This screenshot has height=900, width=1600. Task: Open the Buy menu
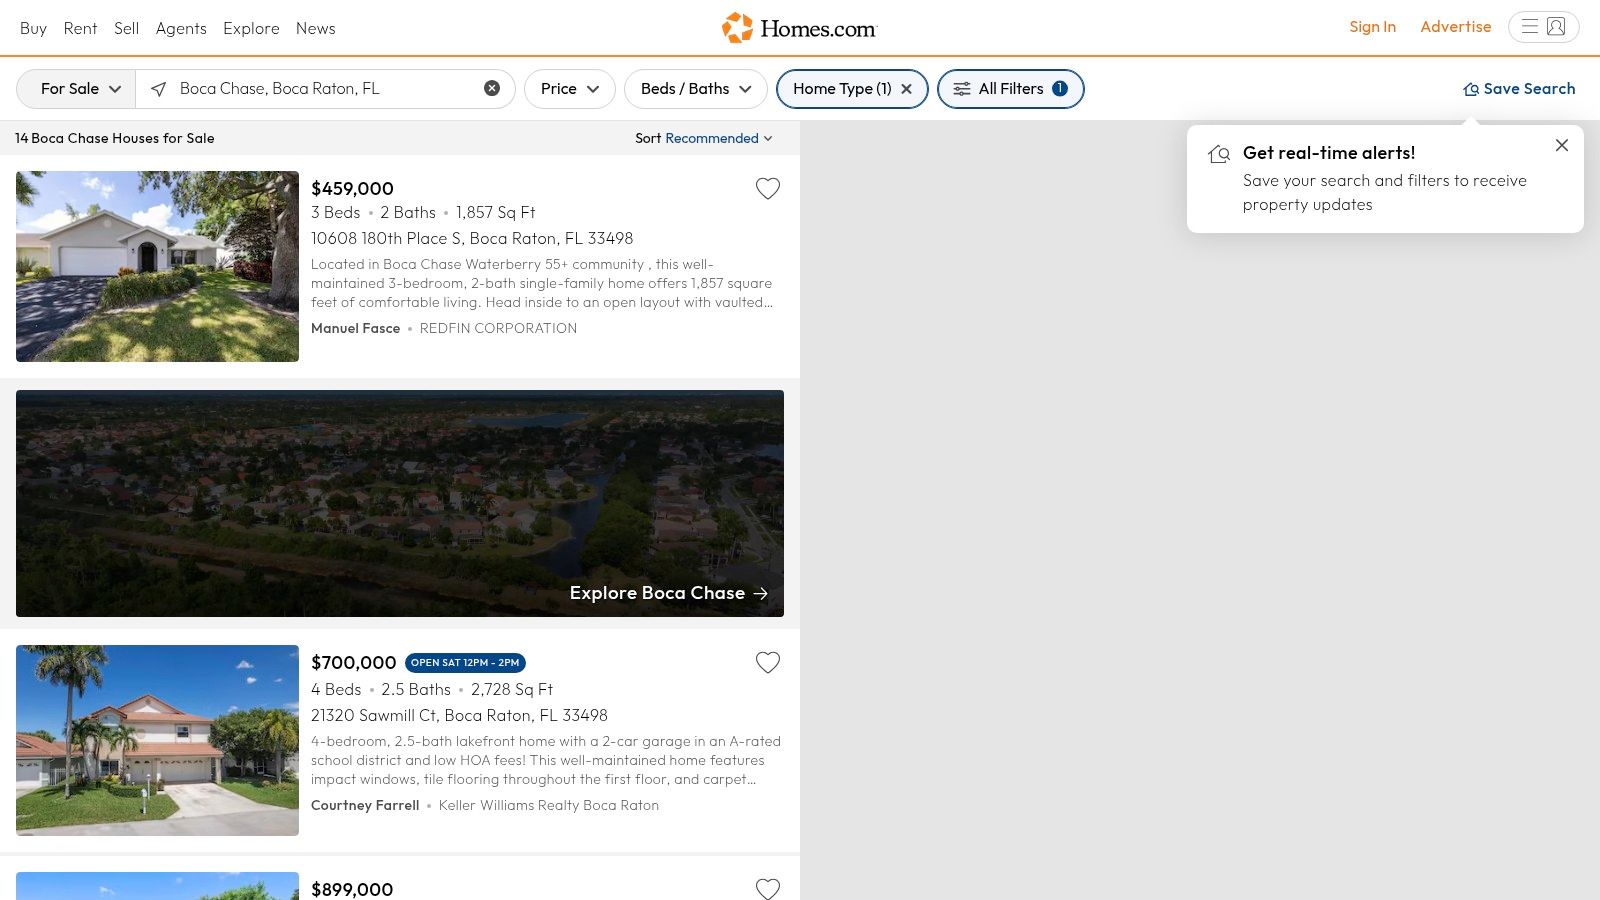click(x=33, y=28)
